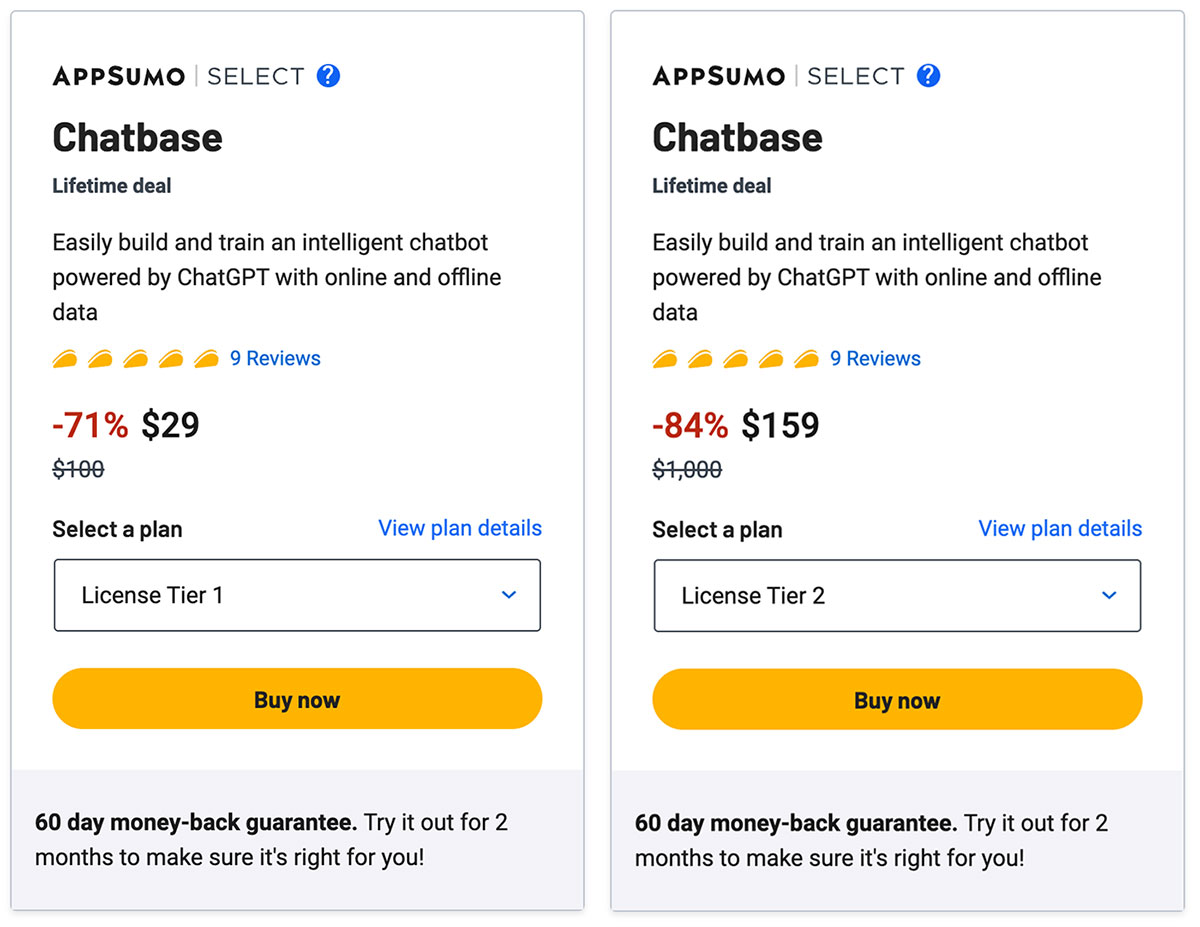This screenshot has width=1200, height=927.
Task: Click Buy now for the $159 tier
Action: [x=897, y=699]
